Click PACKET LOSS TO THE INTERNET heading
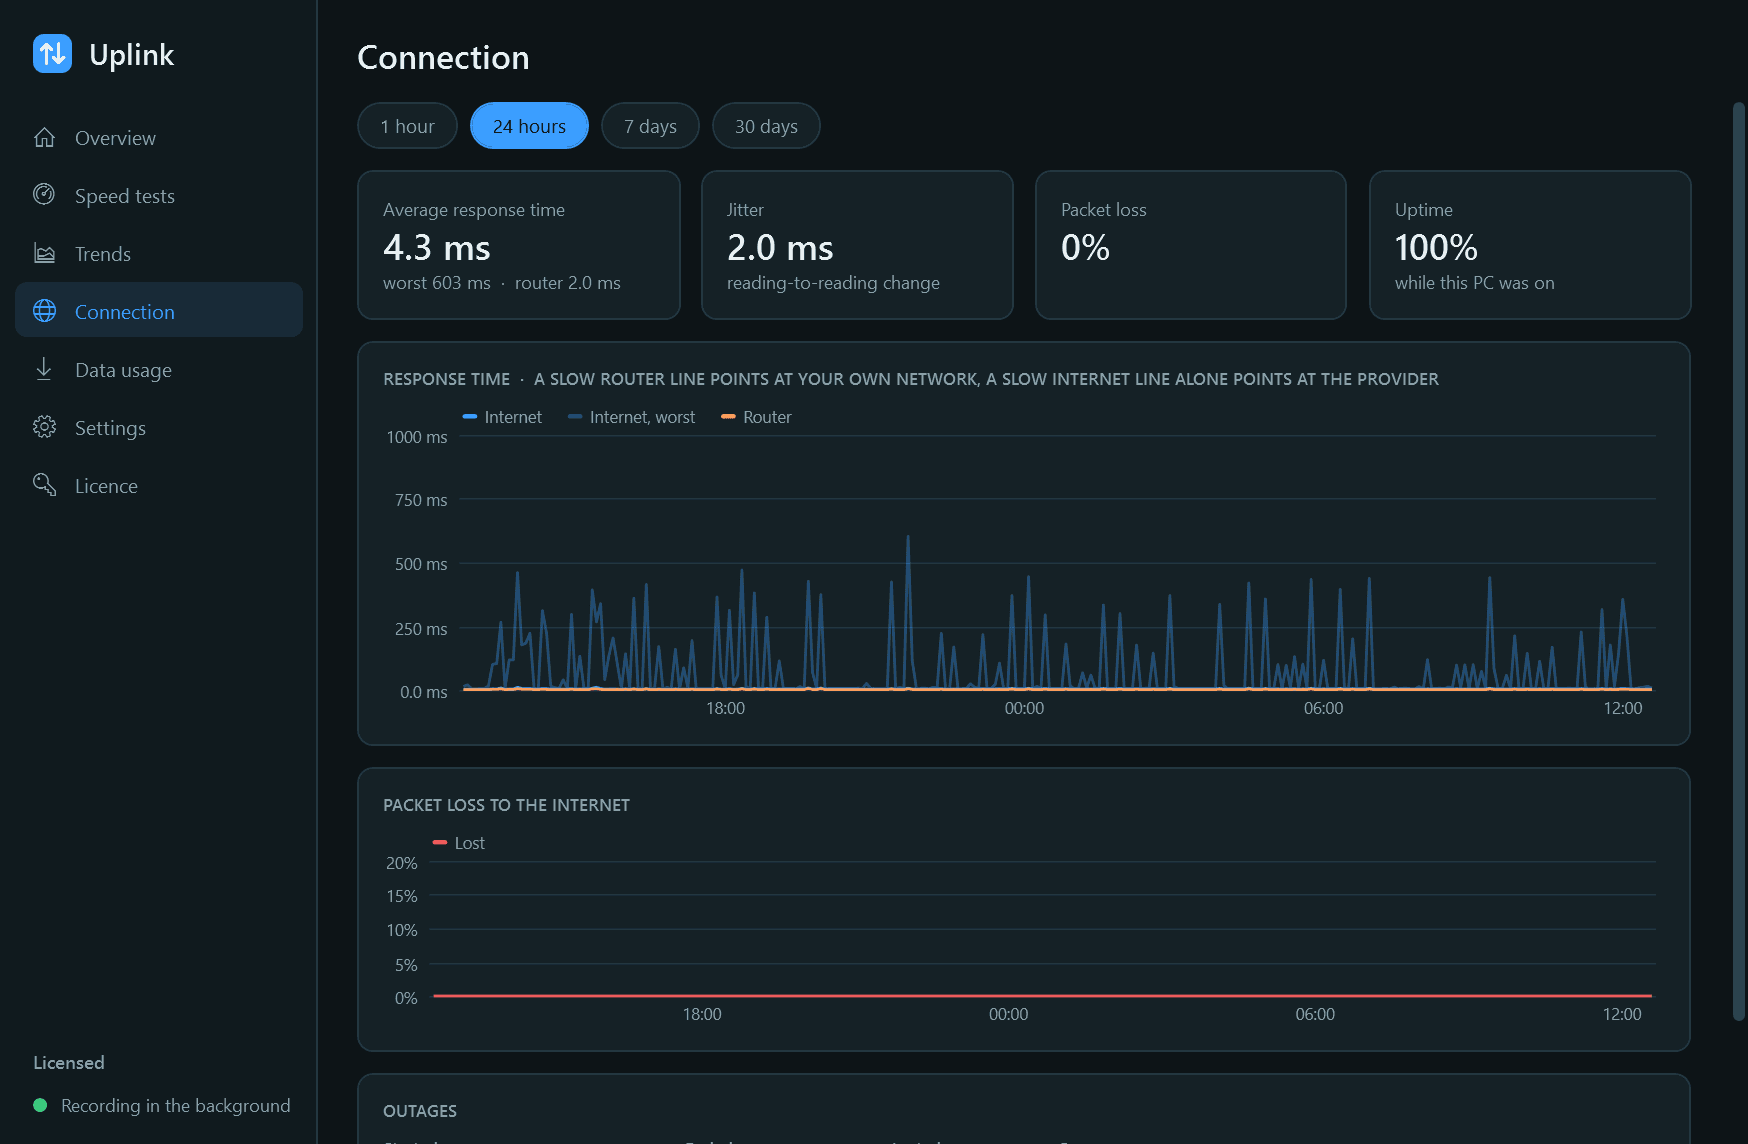Screen dimensions: 1748x1144 tap(506, 805)
